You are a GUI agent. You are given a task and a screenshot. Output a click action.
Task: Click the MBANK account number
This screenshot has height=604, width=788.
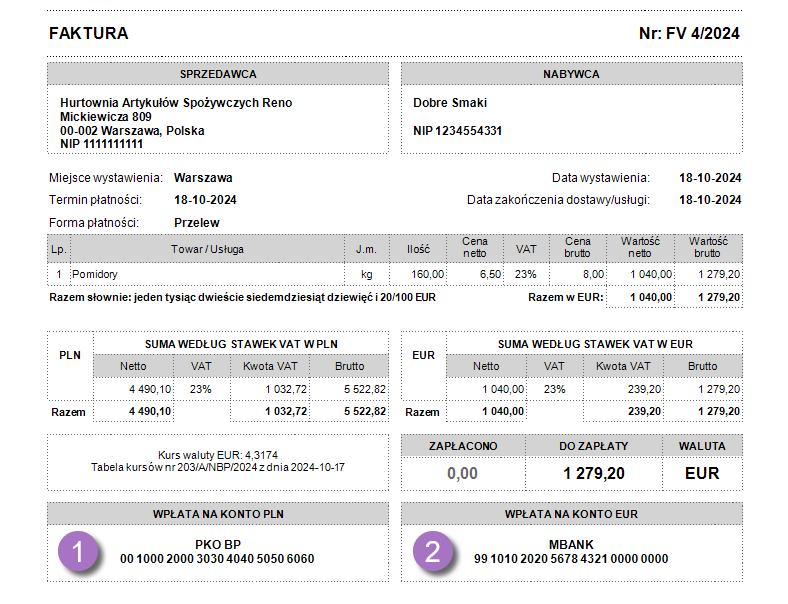coord(571,559)
